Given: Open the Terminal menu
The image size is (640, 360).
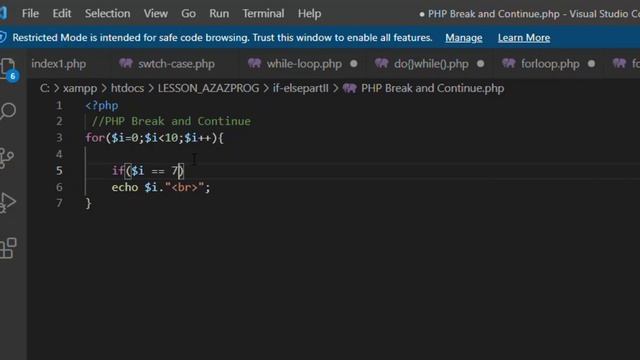Looking at the screenshot, I should (263, 13).
